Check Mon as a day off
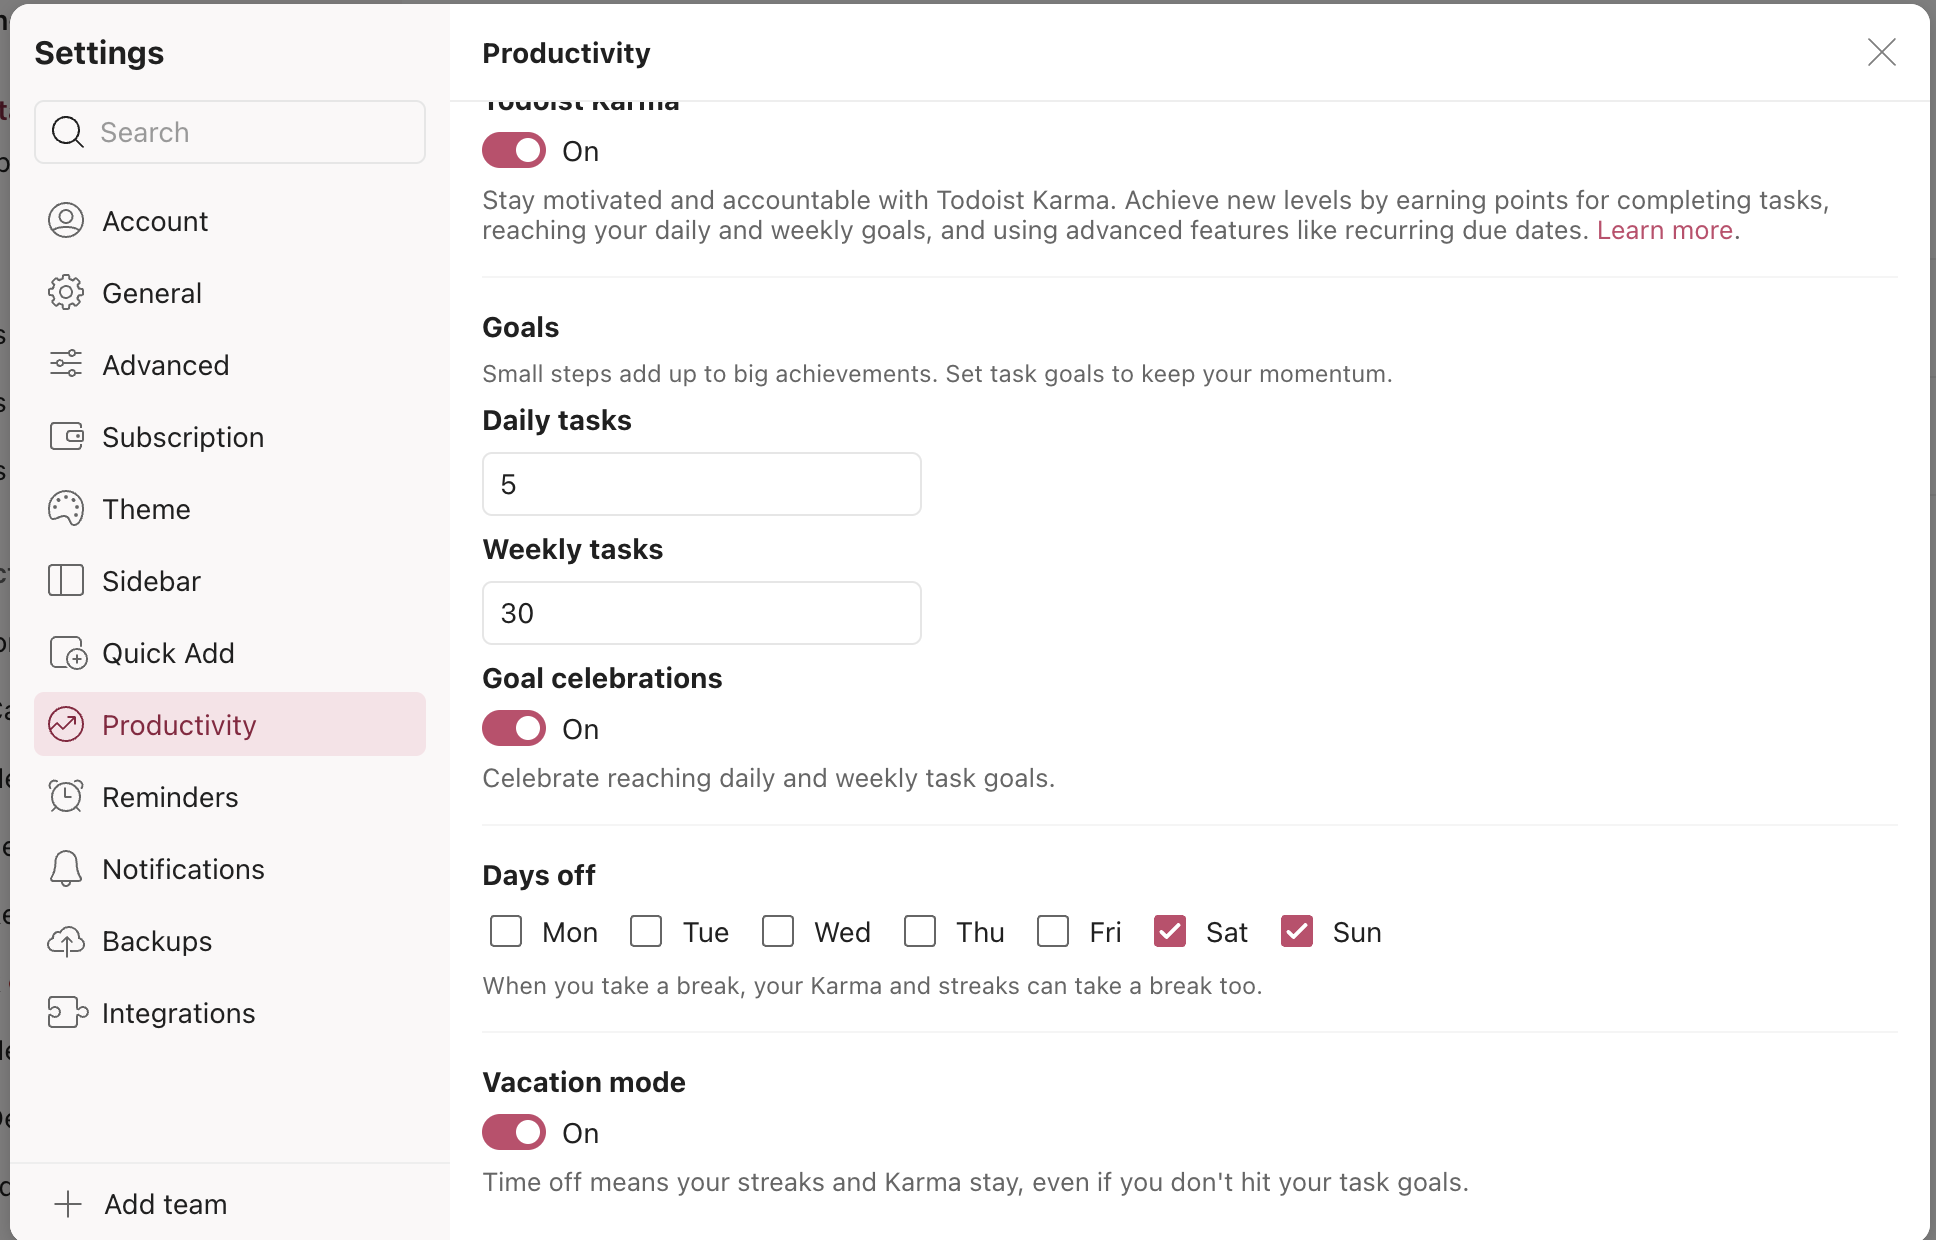This screenshot has height=1240, width=1936. click(506, 931)
